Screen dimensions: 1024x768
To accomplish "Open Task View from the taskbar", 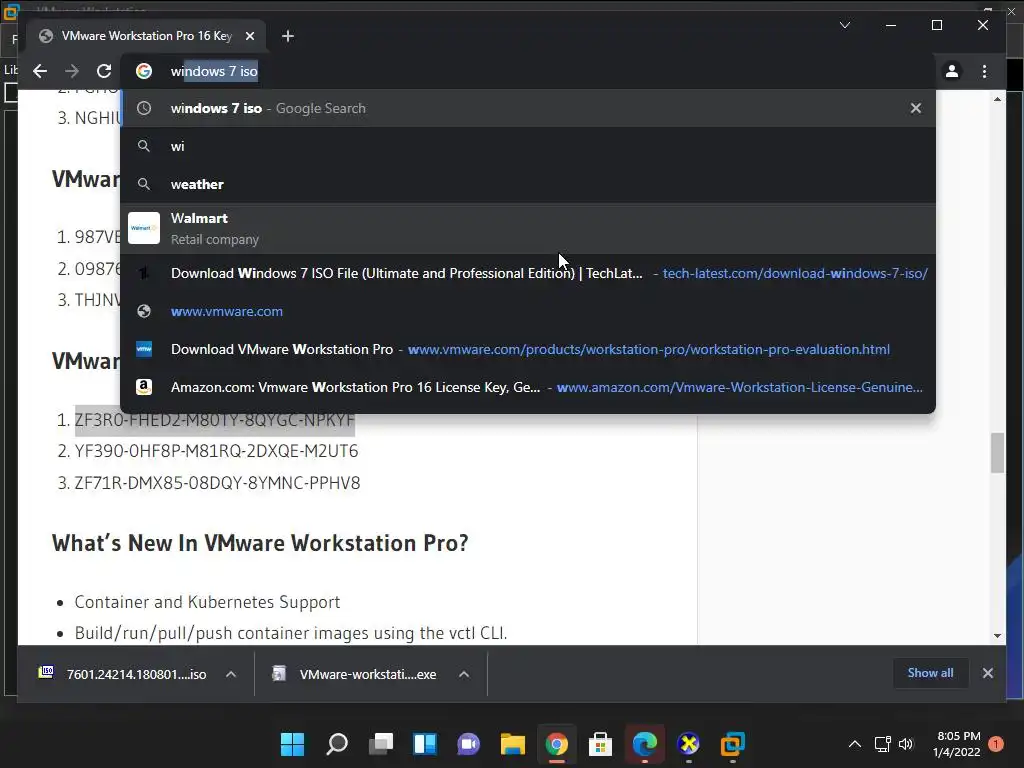I will click(381, 744).
